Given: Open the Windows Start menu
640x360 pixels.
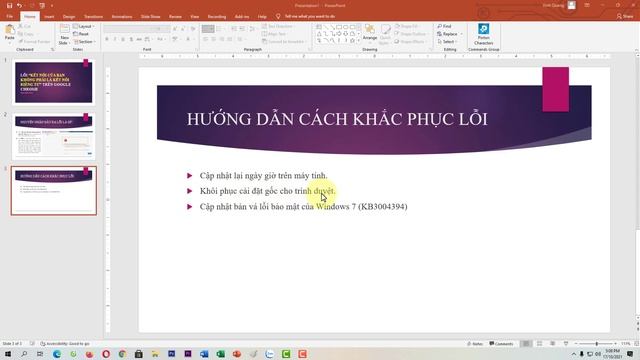Looking at the screenshot, I should [x=8, y=354].
